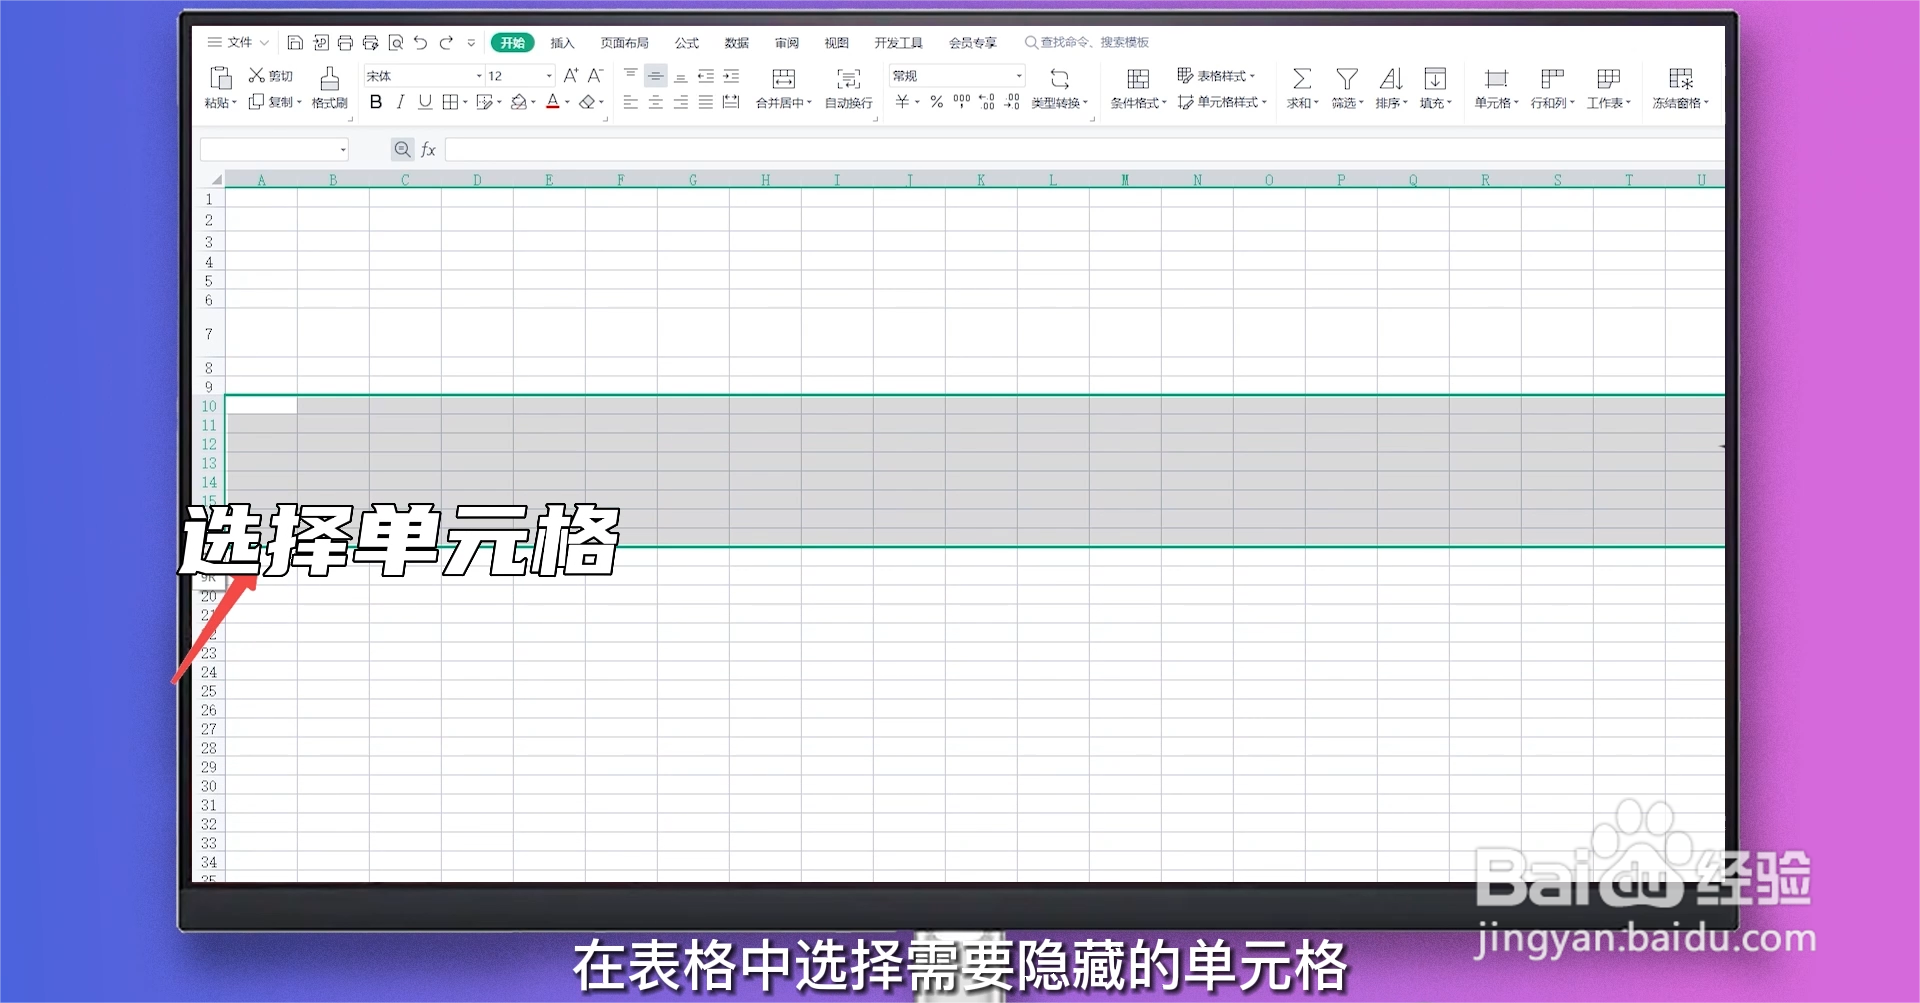The height and width of the screenshot is (1003, 1920).
Task: Switch to the 页面布局 Page Layout tab
Action: 625,43
